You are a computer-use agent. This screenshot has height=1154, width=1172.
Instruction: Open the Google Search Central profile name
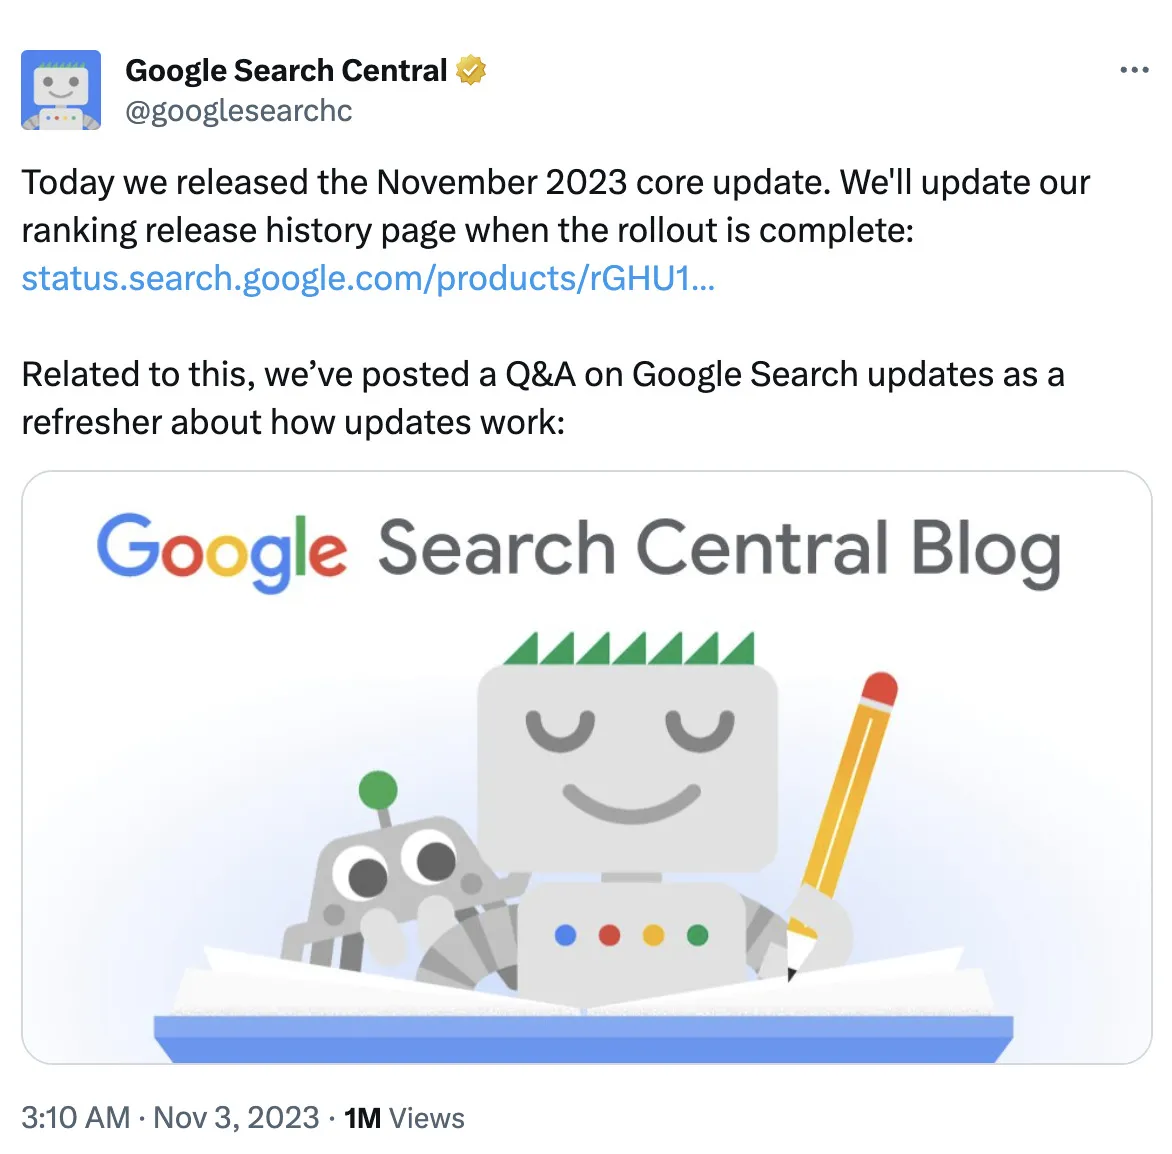[286, 70]
